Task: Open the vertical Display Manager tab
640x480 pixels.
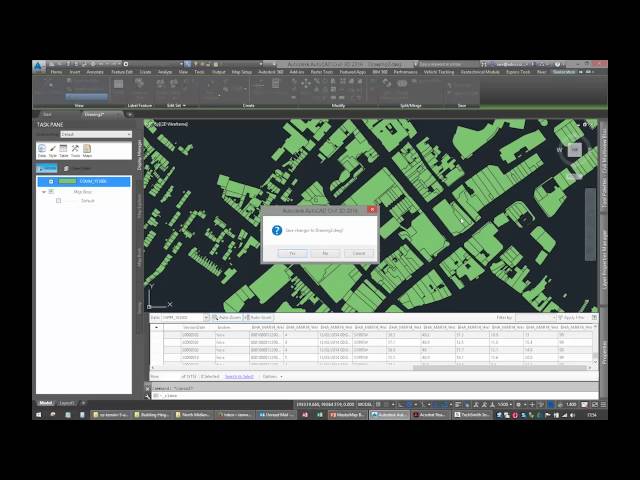Action: [139, 154]
